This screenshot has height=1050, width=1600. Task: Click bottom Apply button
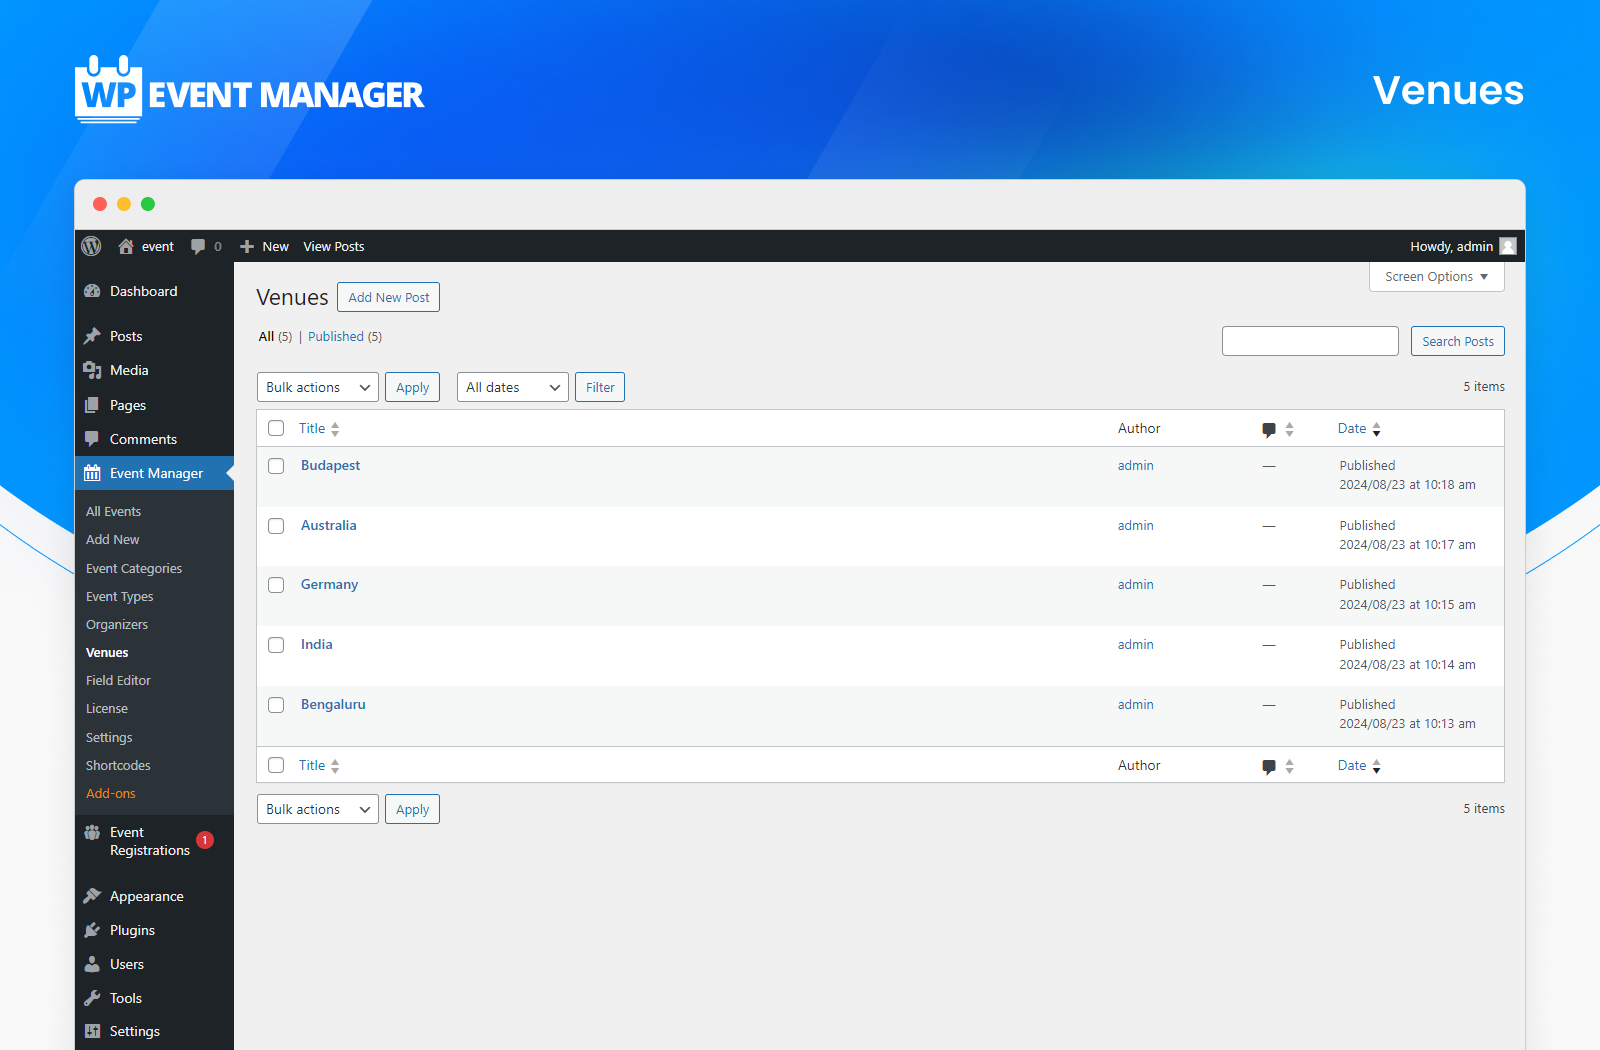pyautogui.click(x=412, y=809)
